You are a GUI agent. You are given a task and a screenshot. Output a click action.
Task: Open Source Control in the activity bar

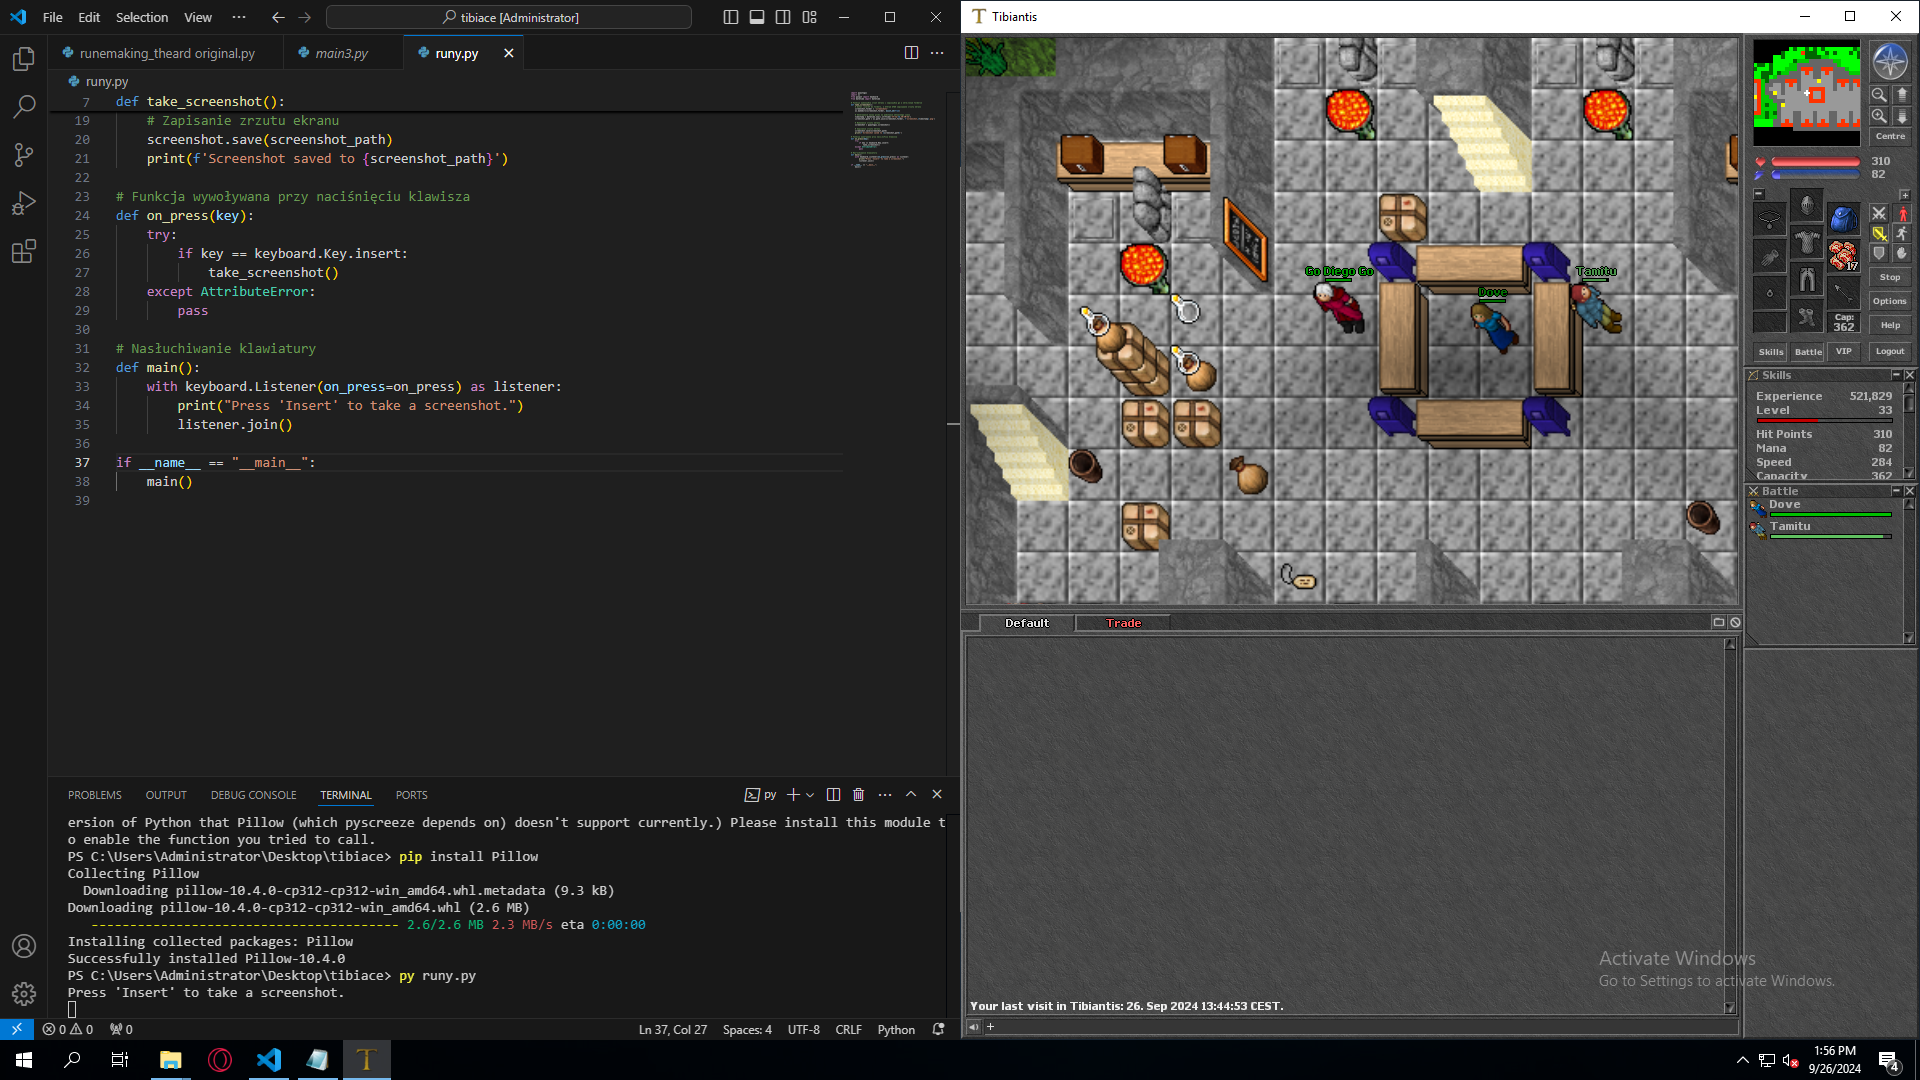pos(22,155)
